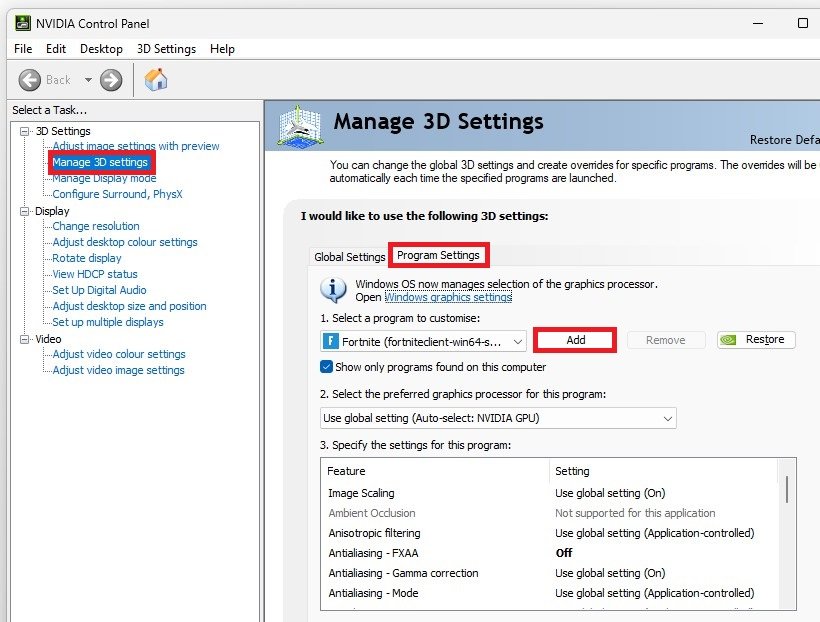Open the Edit menu
This screenshot has height=622, width=820.
click(x=56, y=49)
